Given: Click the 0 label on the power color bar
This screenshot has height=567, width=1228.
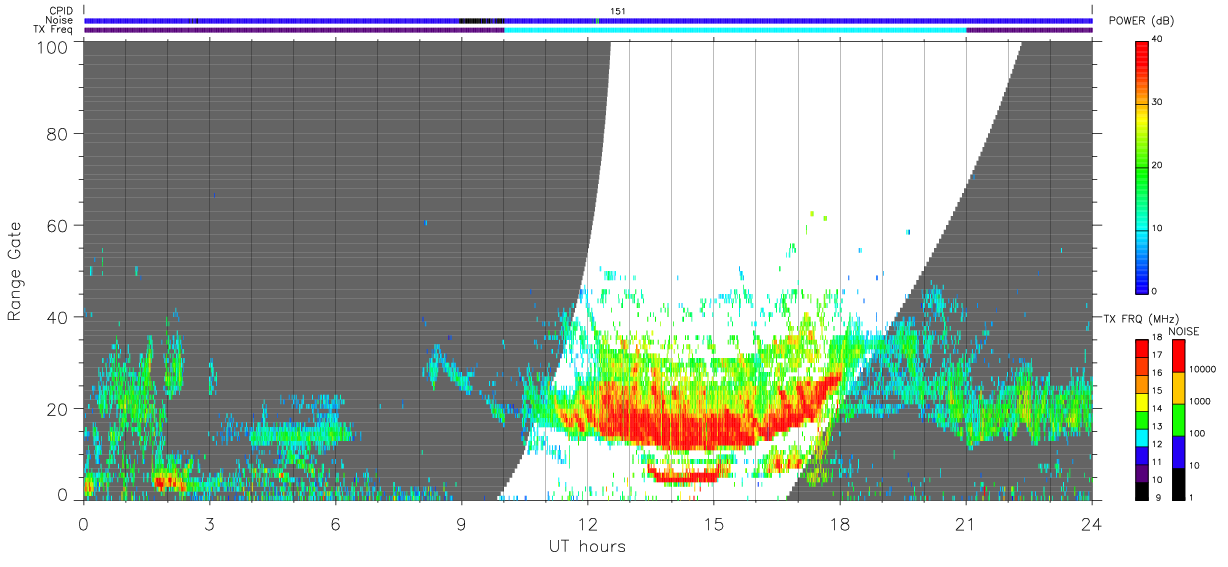Looking at the screenshot, I should point(1154,291).
